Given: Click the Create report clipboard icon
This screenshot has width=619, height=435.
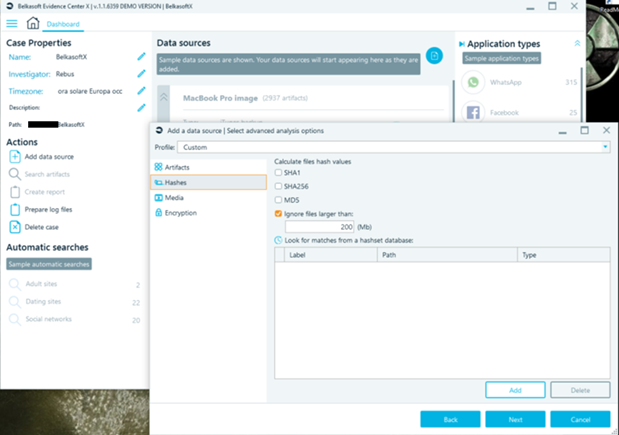Looking at the screenshot, I should (x=15, y=192).
